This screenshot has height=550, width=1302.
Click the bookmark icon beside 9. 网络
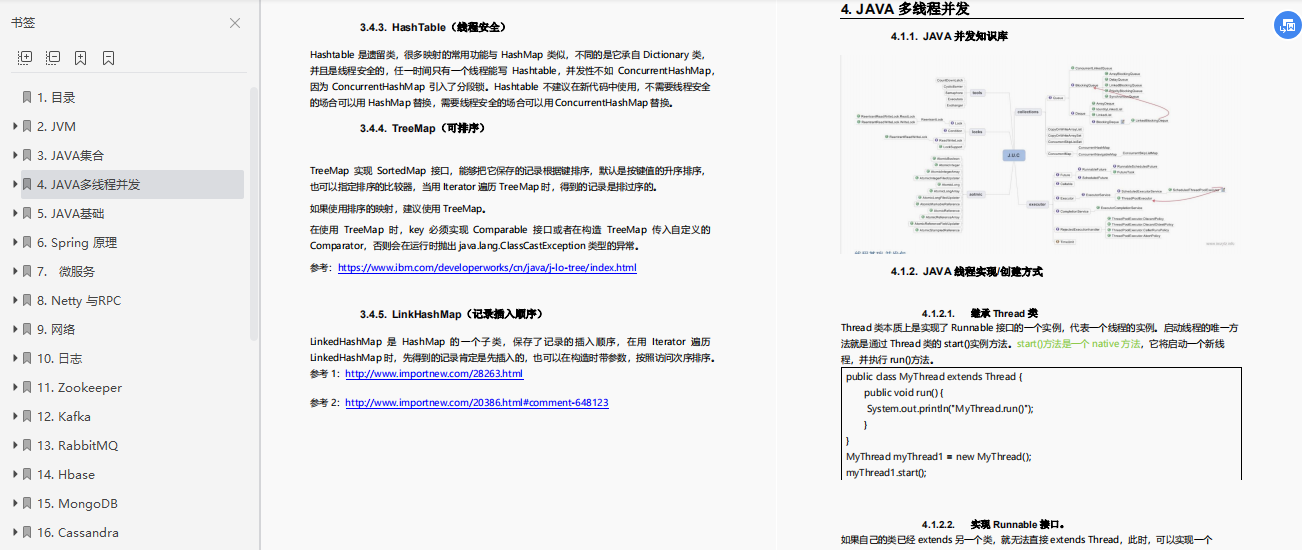[27, 329]
